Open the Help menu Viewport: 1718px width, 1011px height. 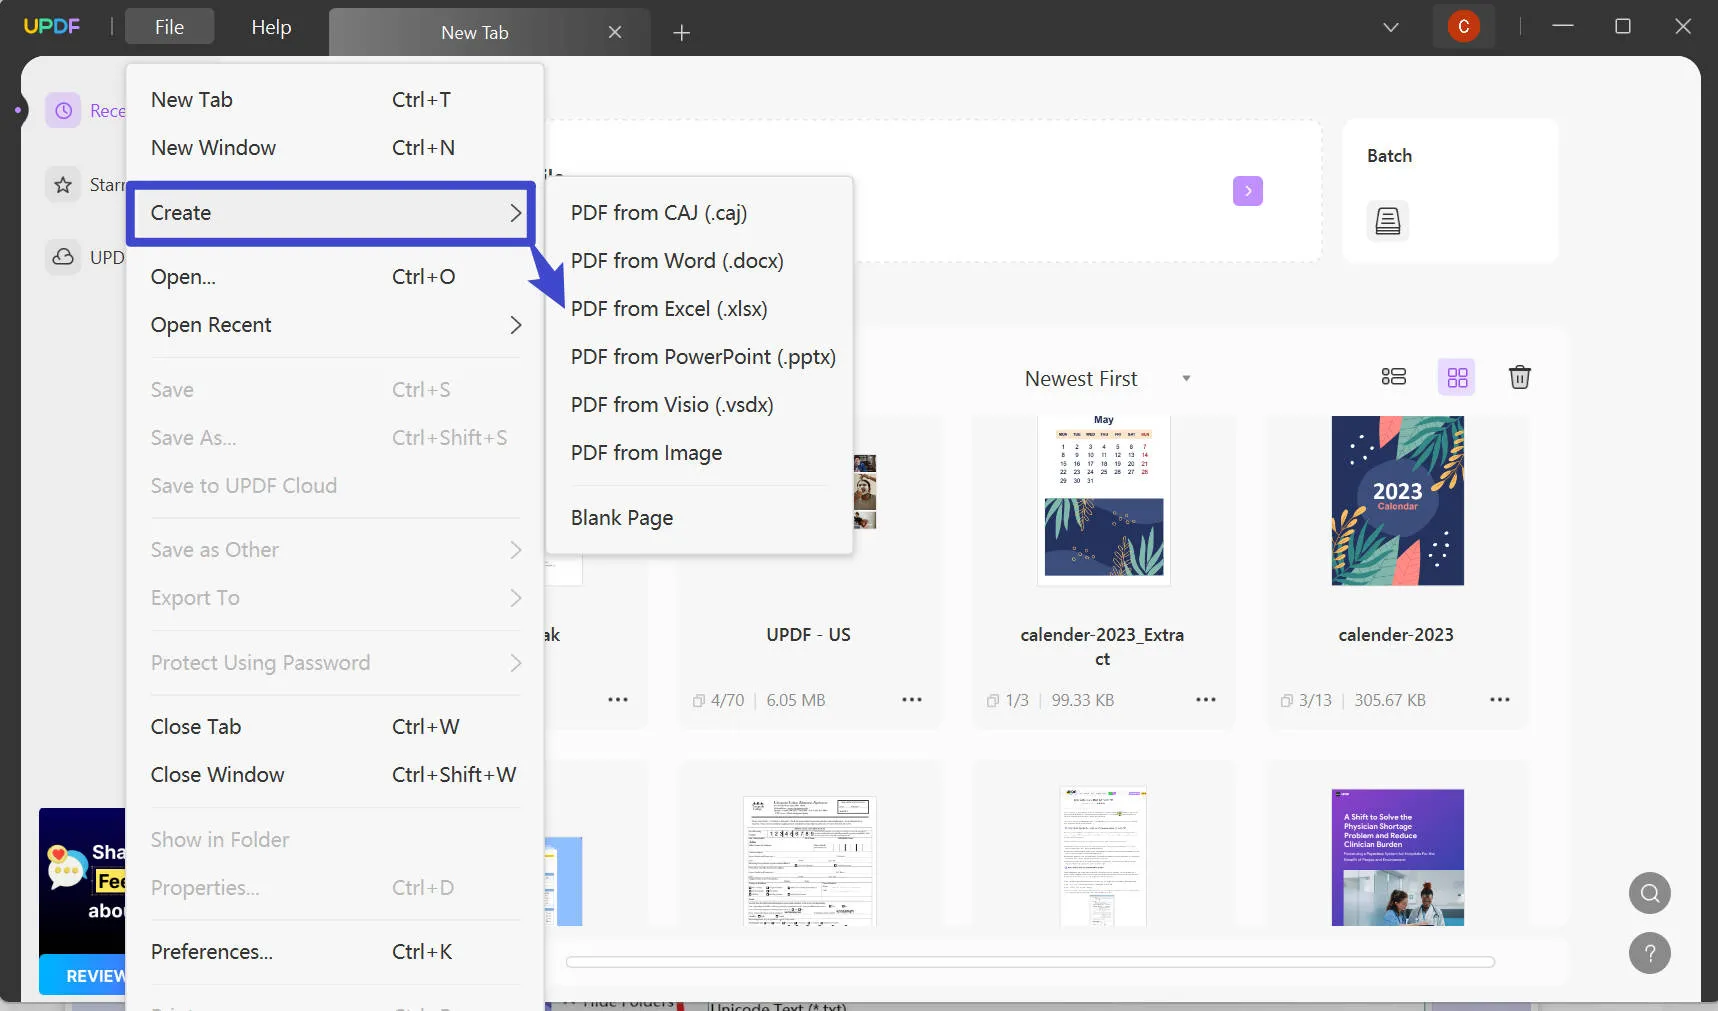(x=270, y=27)
